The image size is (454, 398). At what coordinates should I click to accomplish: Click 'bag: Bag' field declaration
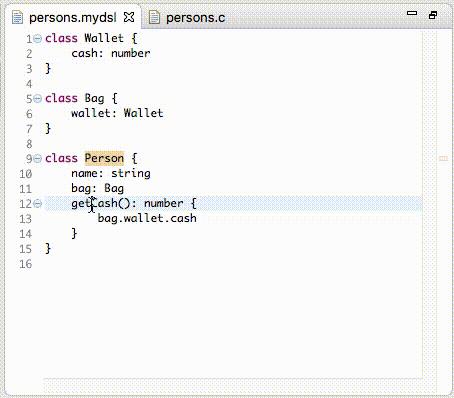click(97, 188)
